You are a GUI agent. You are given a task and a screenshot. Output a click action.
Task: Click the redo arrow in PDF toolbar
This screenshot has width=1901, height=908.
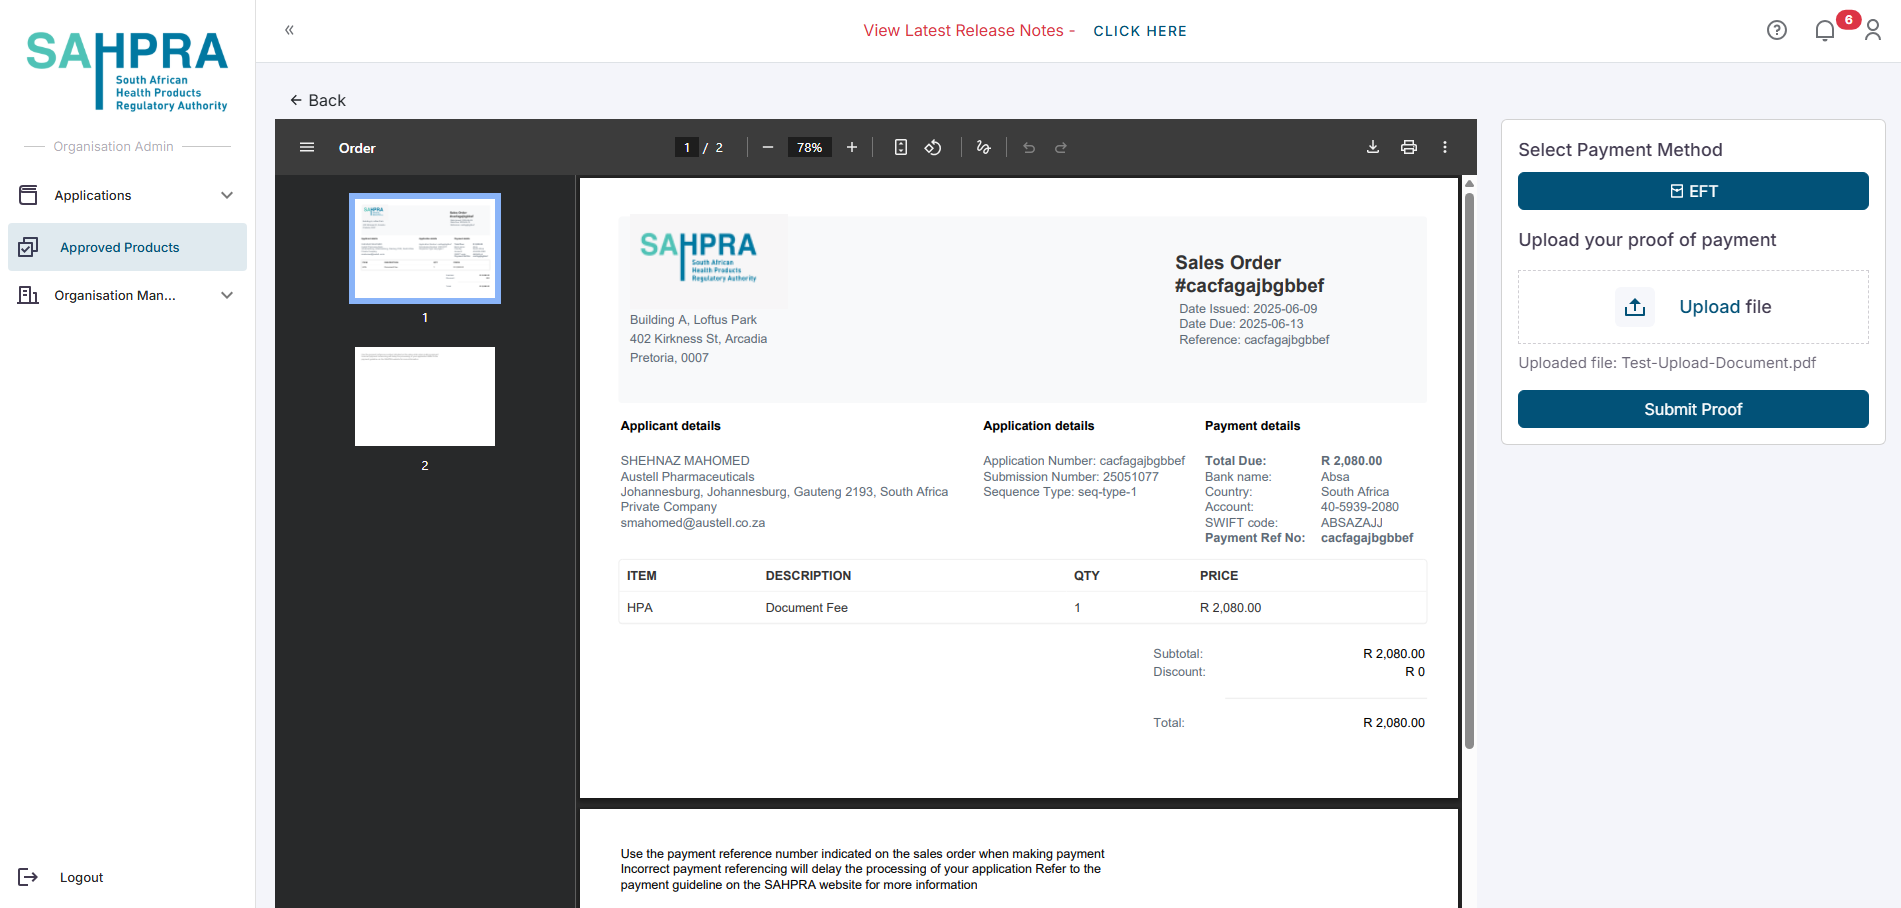pos(1061,147)
